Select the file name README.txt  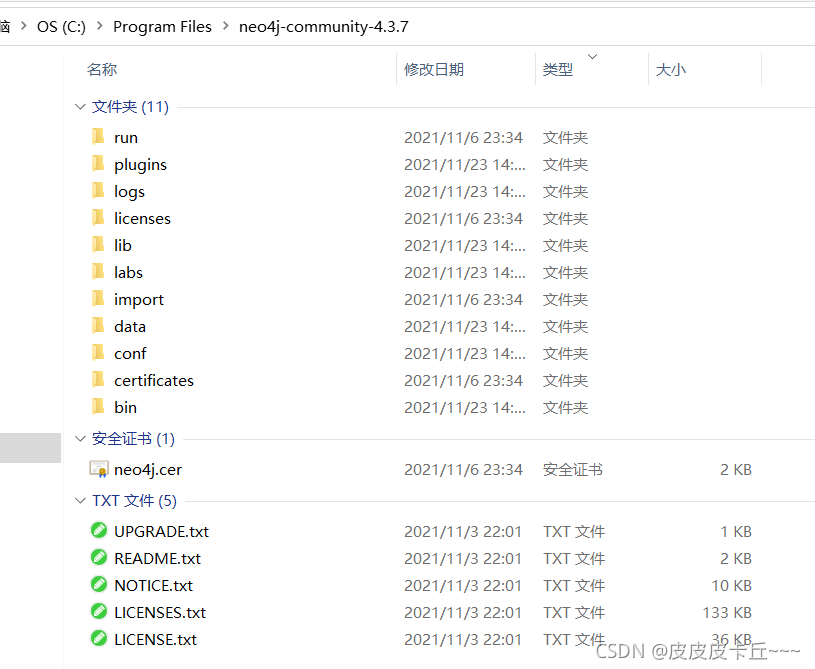click(157, 558)
